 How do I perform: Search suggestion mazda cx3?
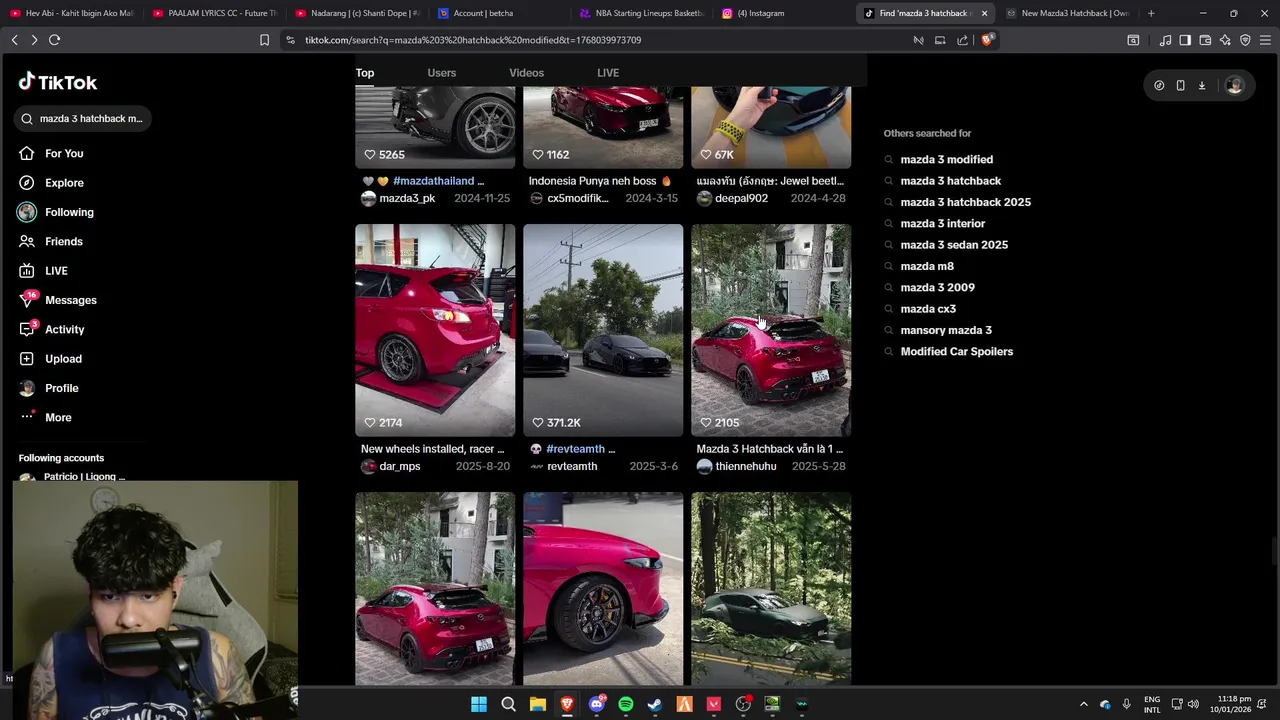(928, 309)
